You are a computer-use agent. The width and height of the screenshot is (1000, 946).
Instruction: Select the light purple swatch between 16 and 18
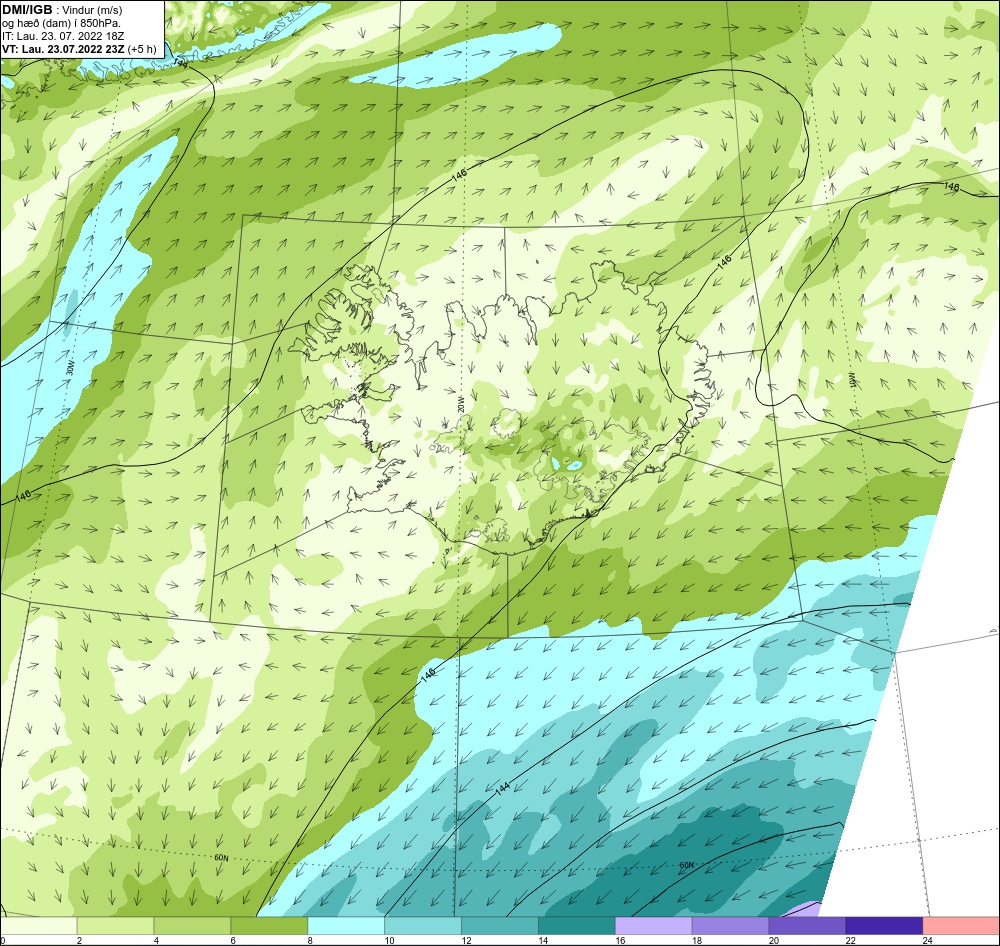654,926
